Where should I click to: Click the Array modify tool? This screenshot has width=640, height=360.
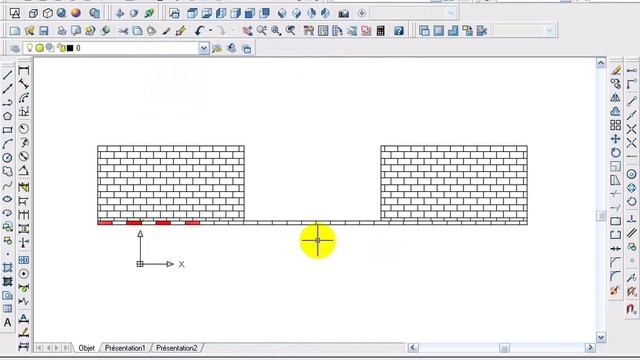[616, 125]
